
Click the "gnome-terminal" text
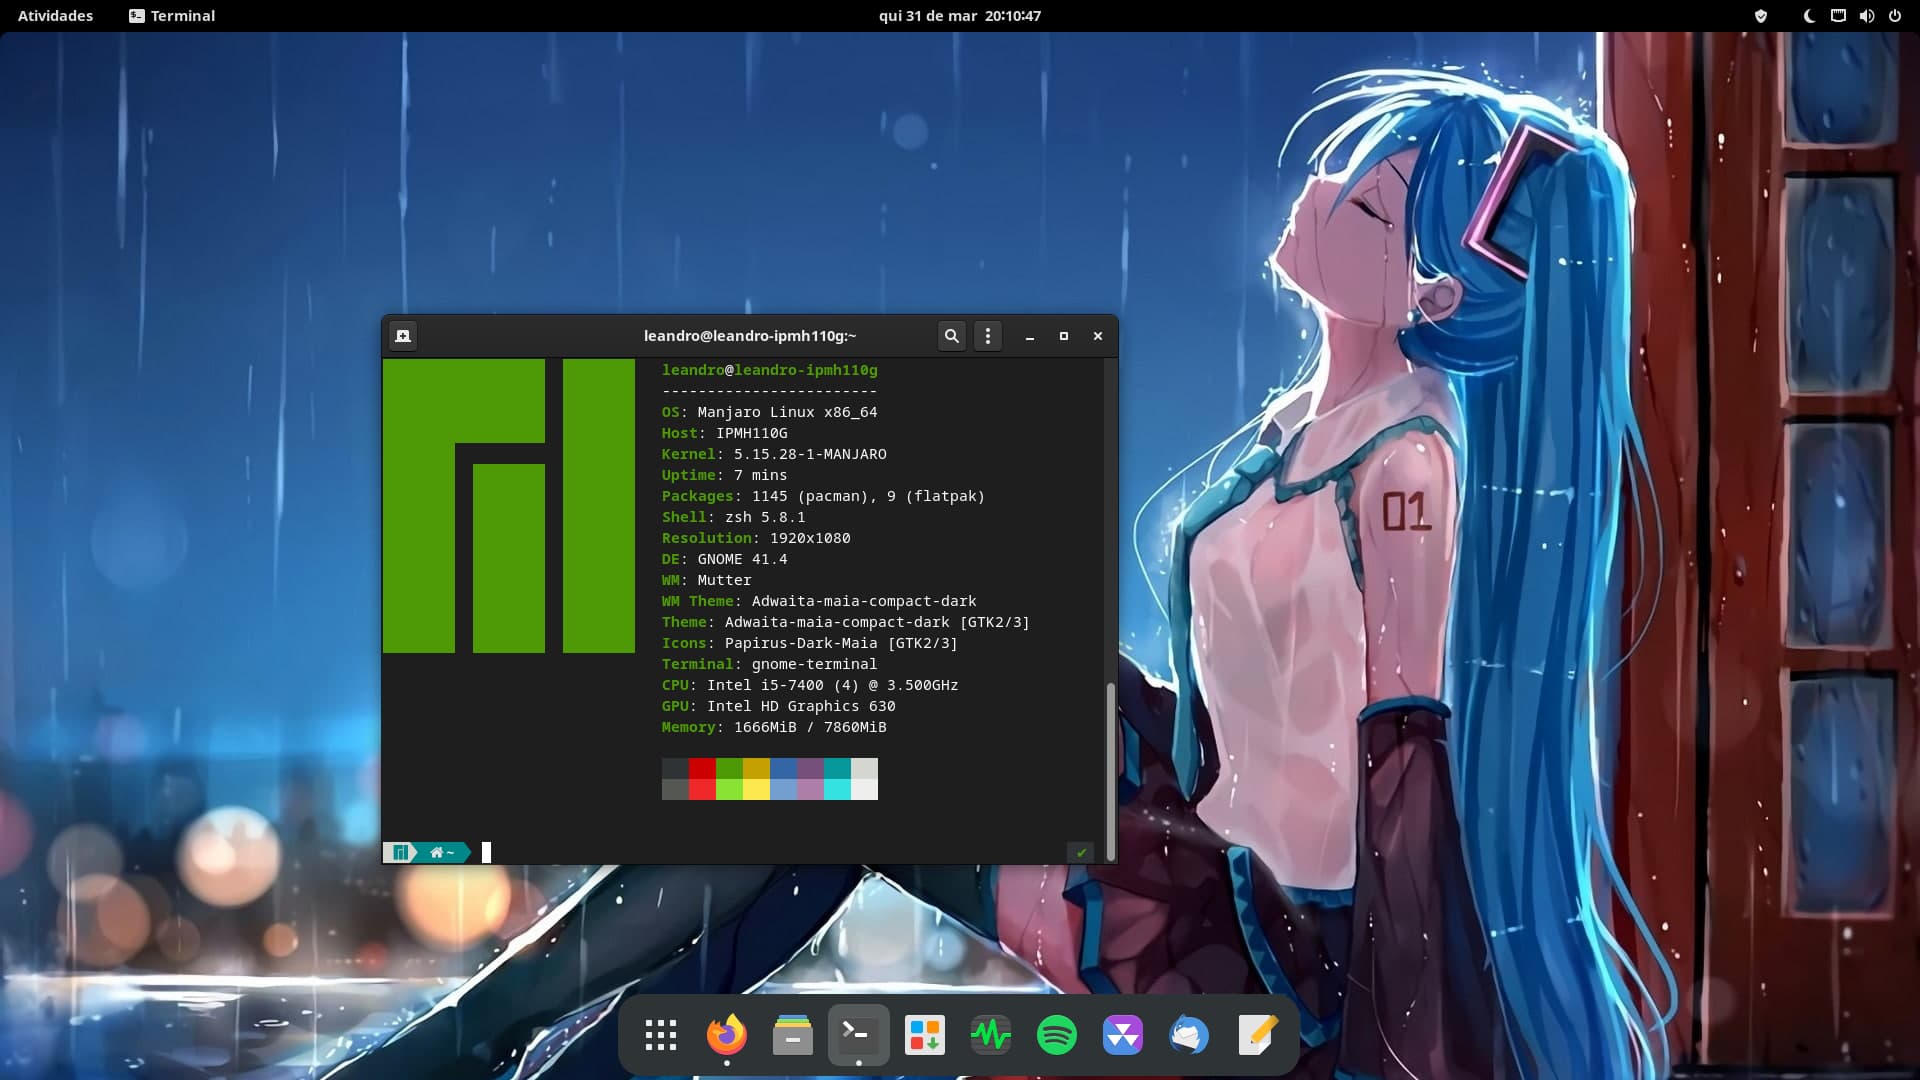pyautogui.click(x=814, y=664)
